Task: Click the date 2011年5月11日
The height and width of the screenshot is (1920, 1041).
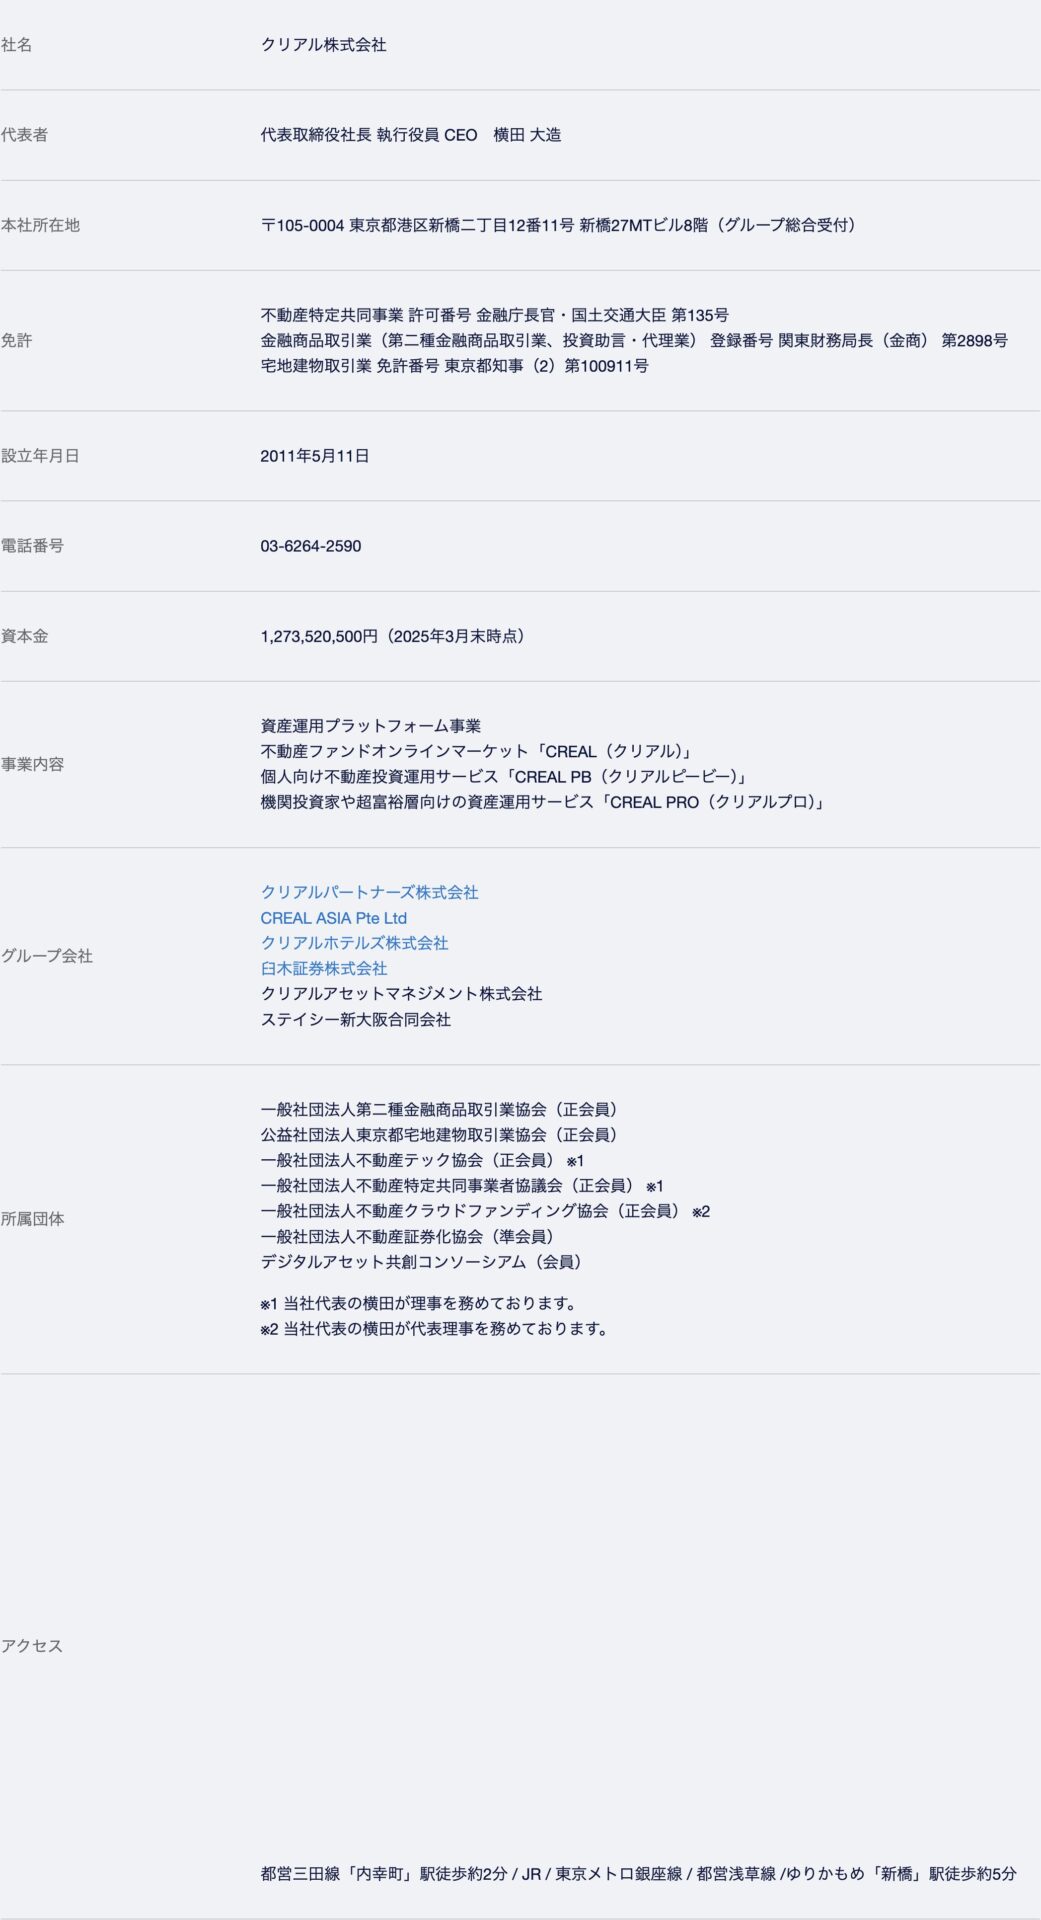Action: point(315,456)
